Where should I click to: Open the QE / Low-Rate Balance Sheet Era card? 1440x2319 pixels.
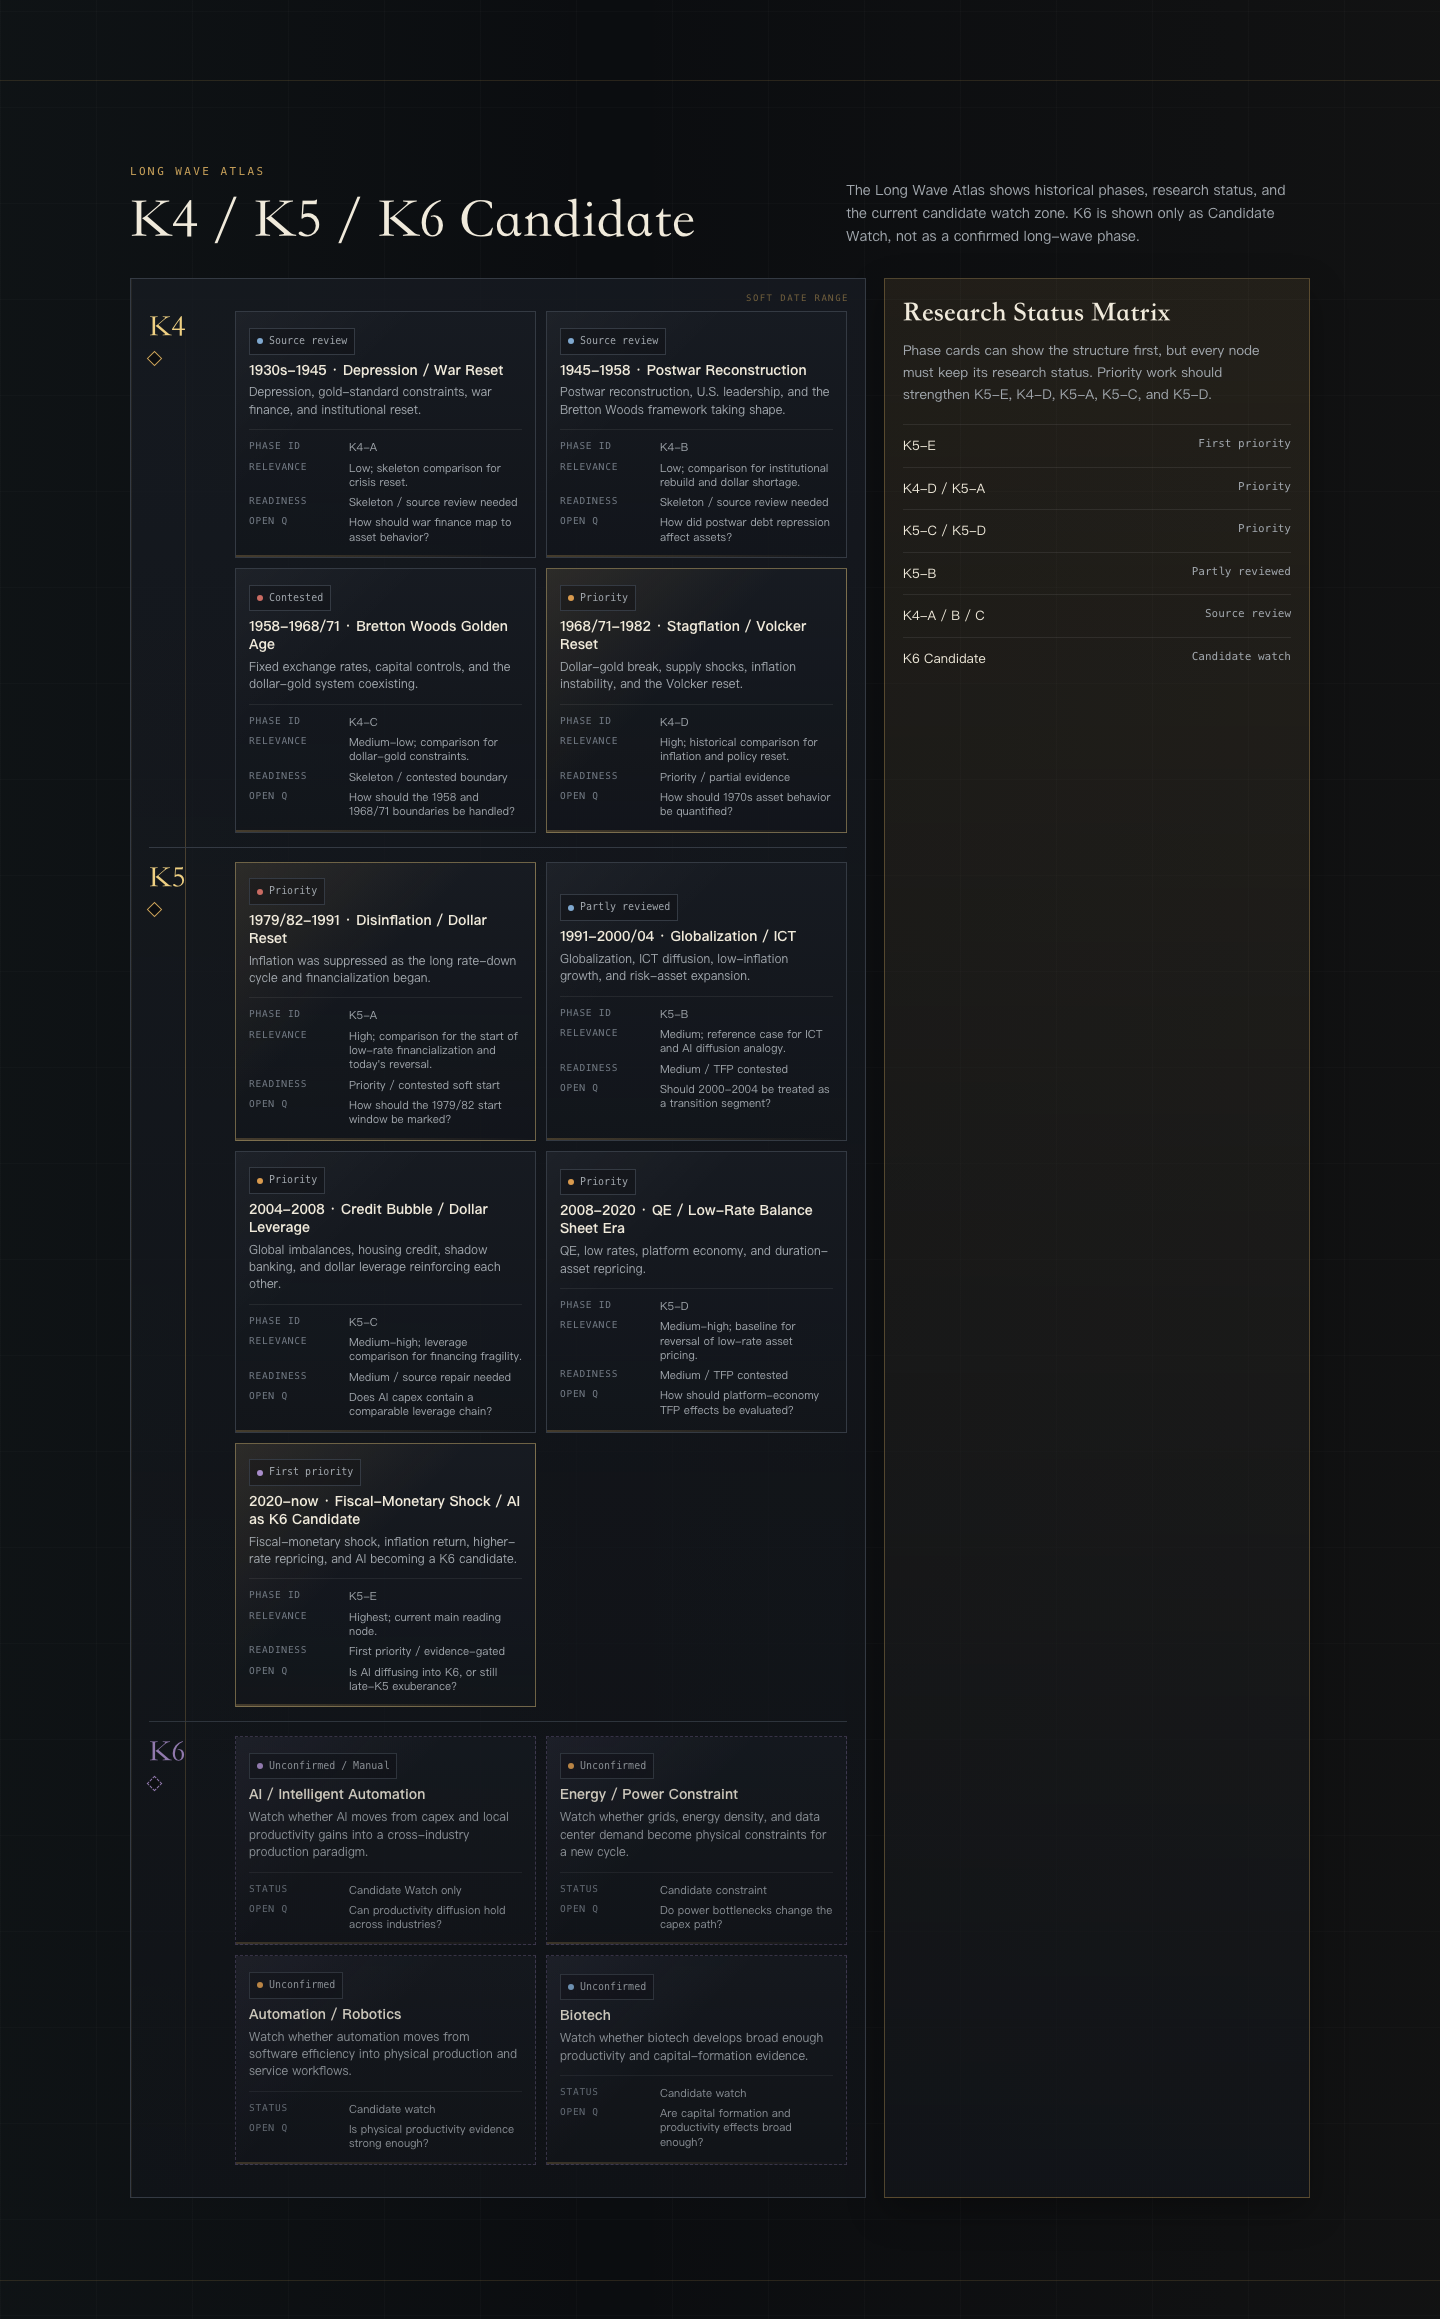coord(696,1292)
